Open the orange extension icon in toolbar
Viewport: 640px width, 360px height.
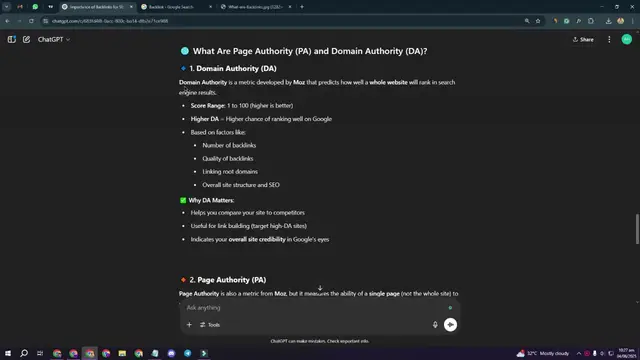click(x=555, y=21)
